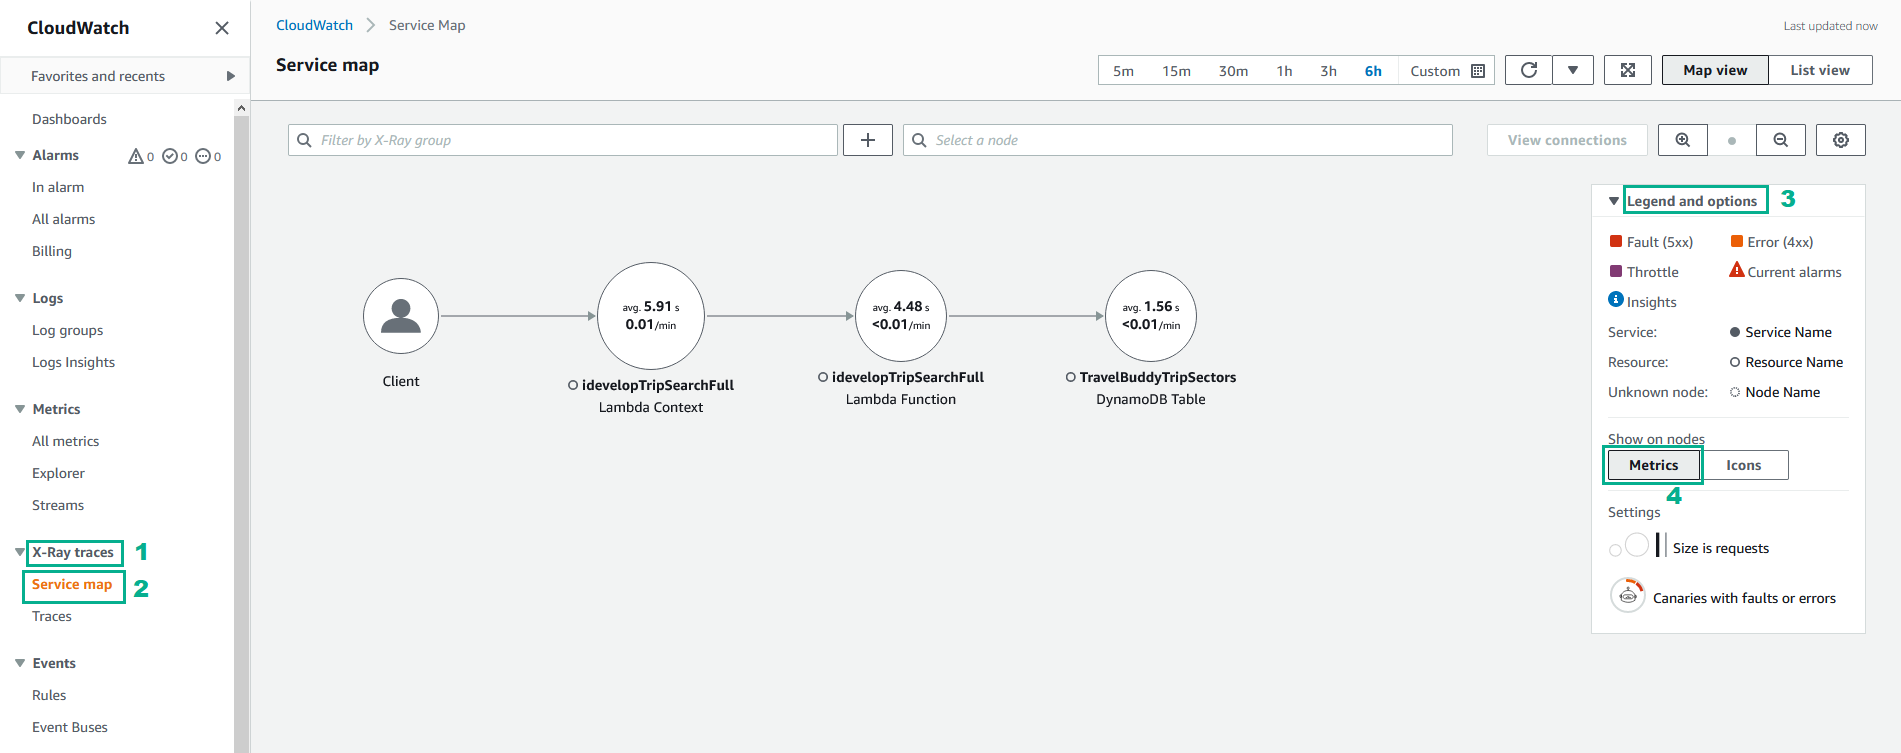Switch to Map view
The width and height of the screenshot is (1901, 753).
[1715, 70]
